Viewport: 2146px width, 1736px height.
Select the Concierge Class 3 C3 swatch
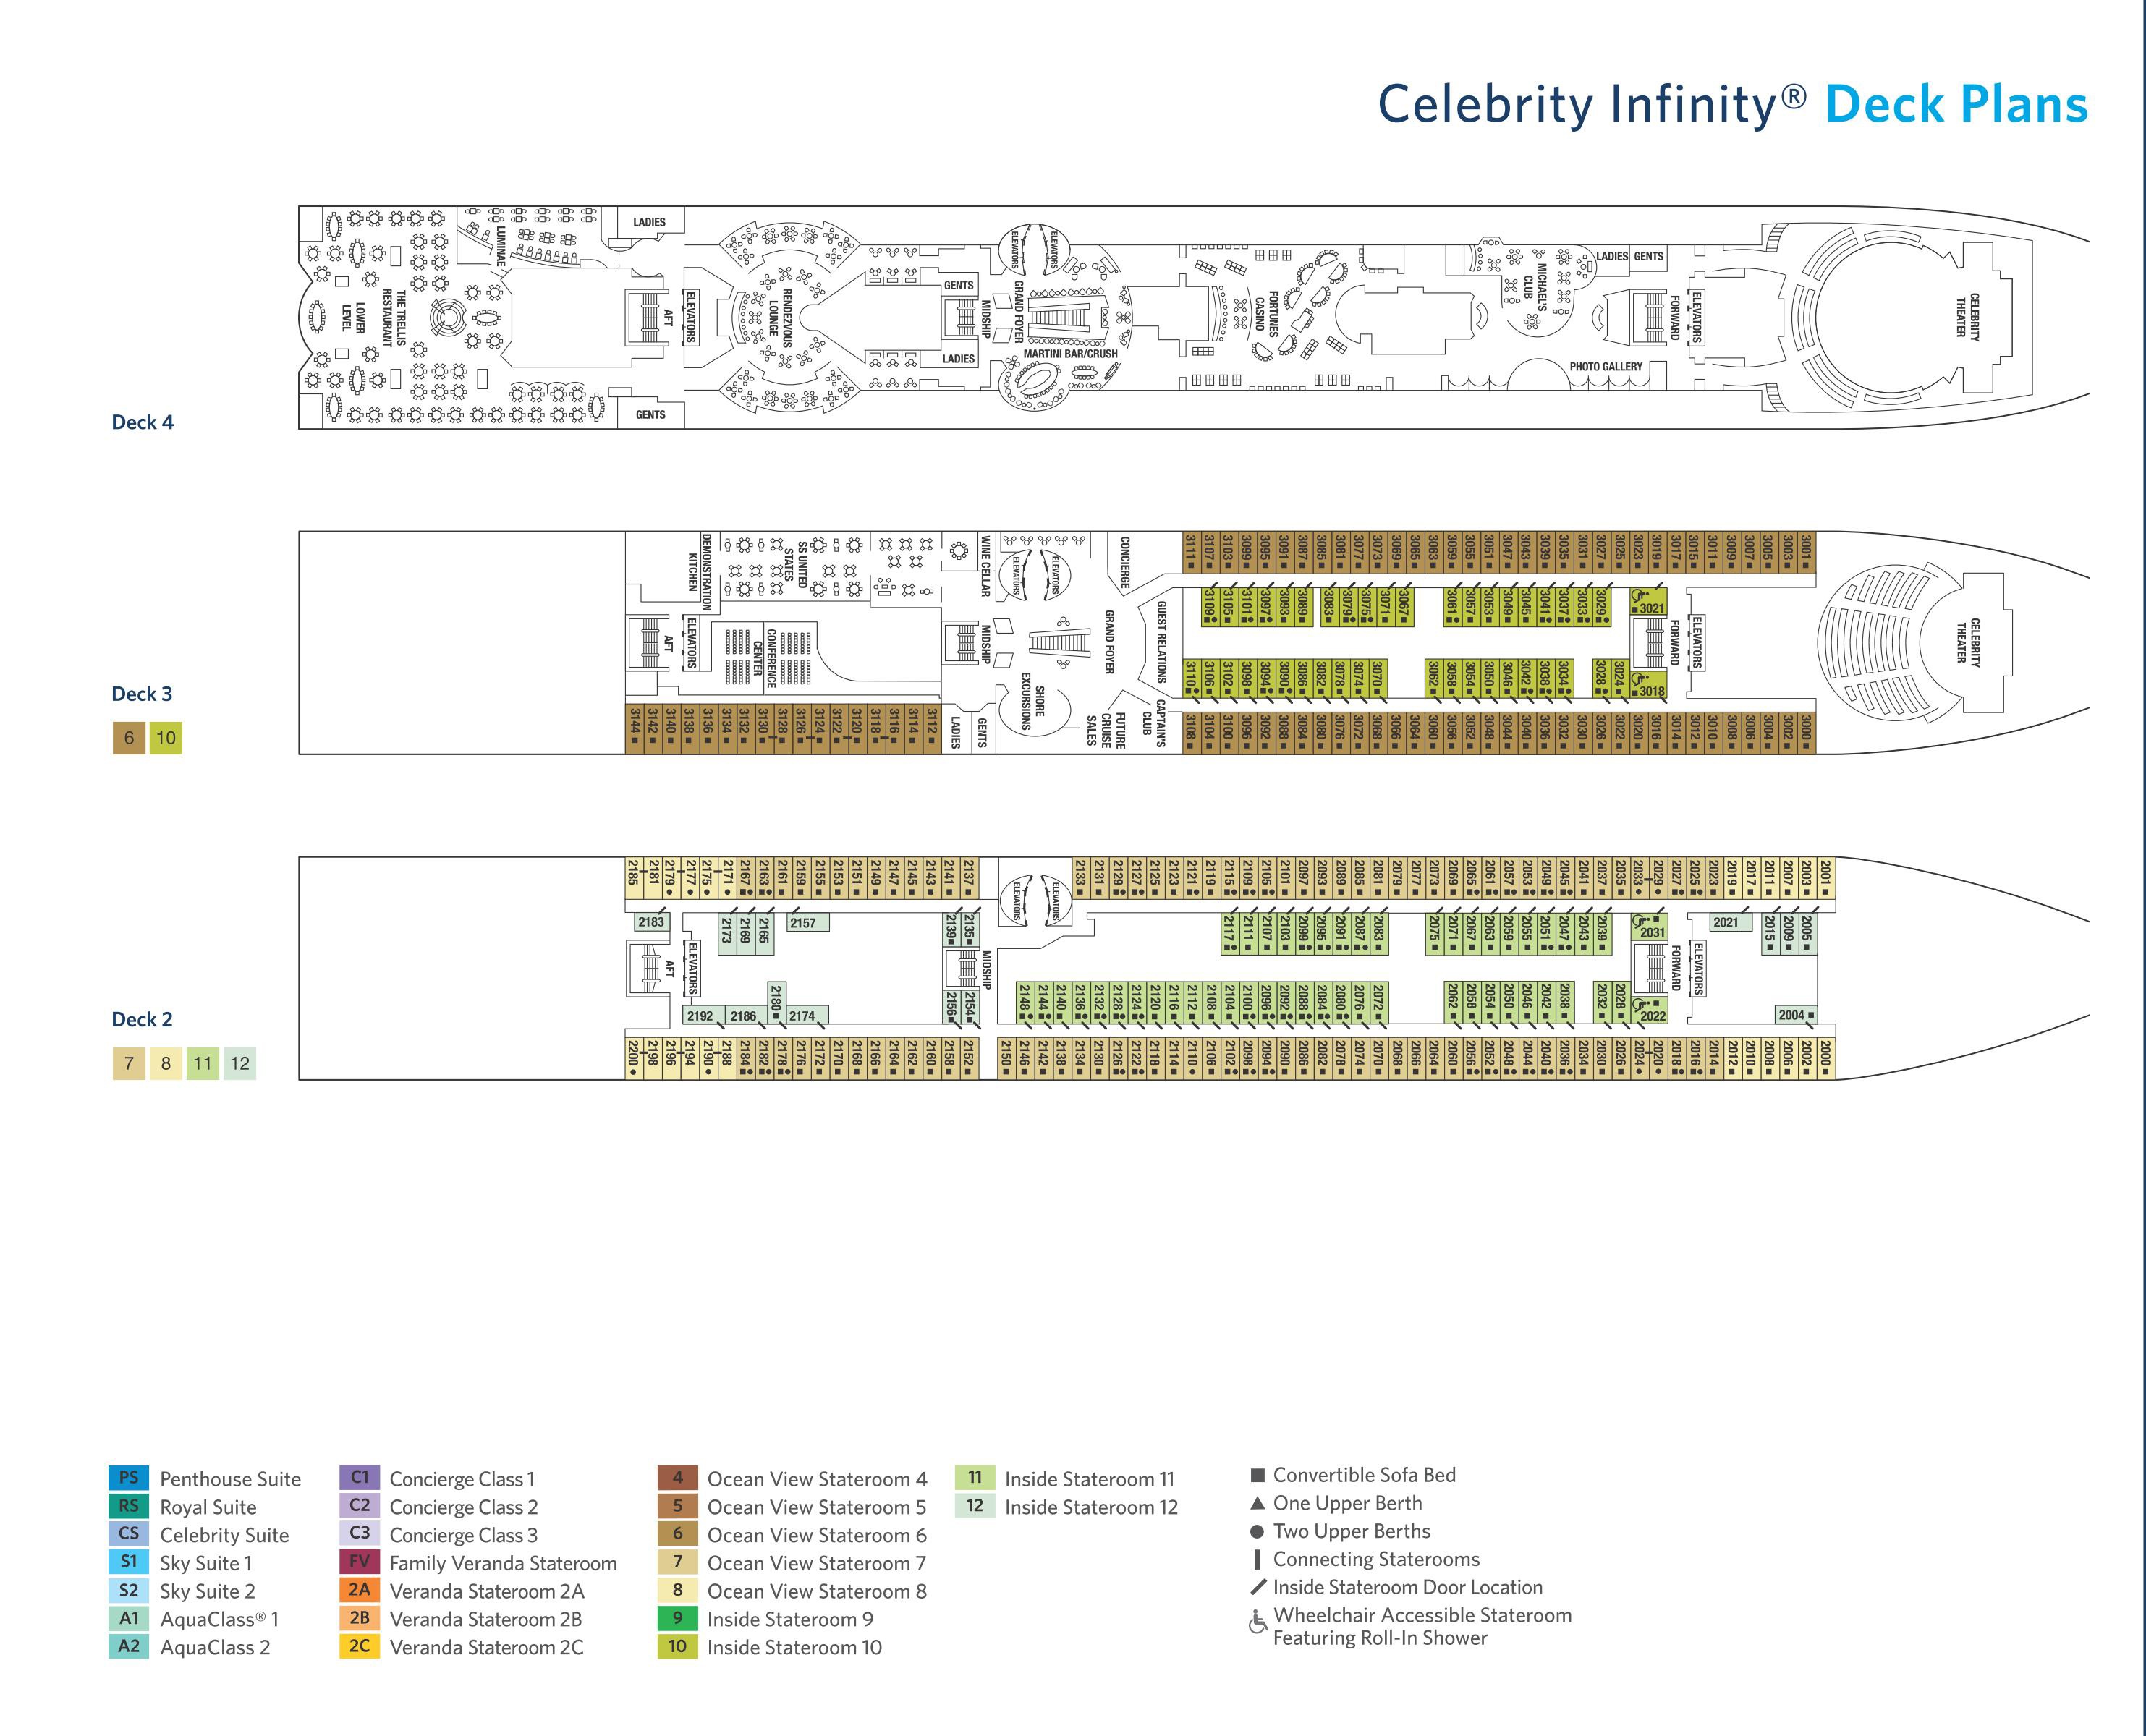click(x=359, y=1534)
